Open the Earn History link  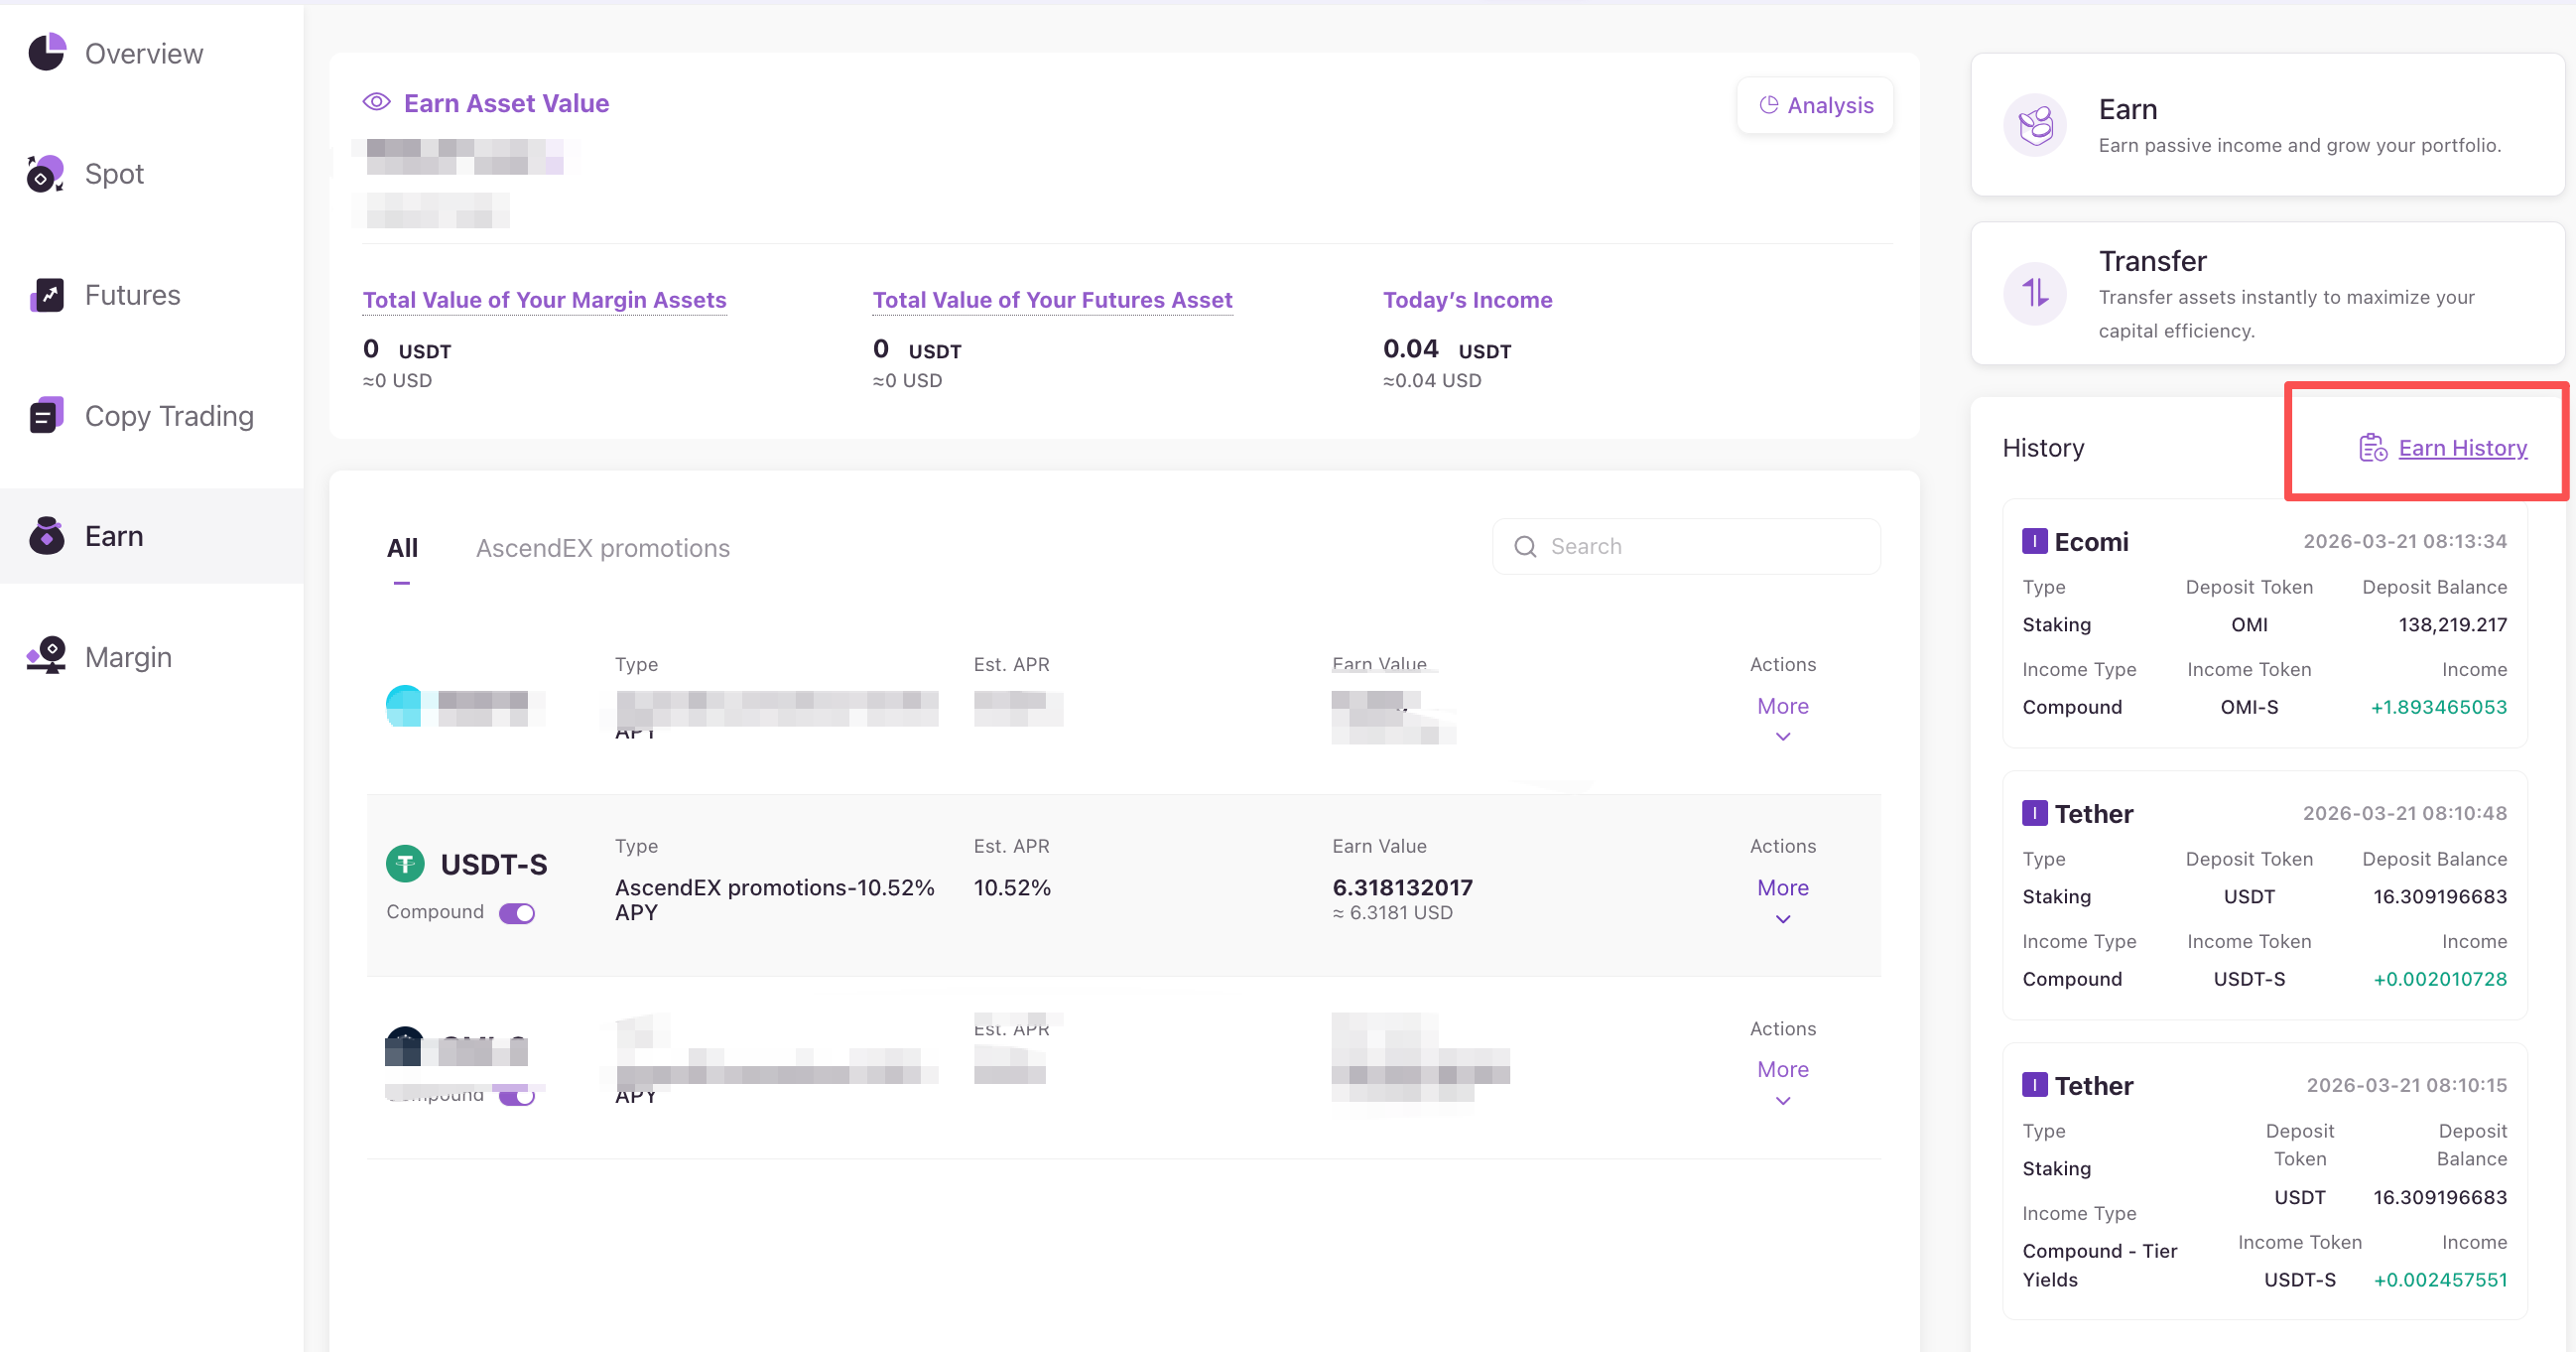[x=2461, y=448]
